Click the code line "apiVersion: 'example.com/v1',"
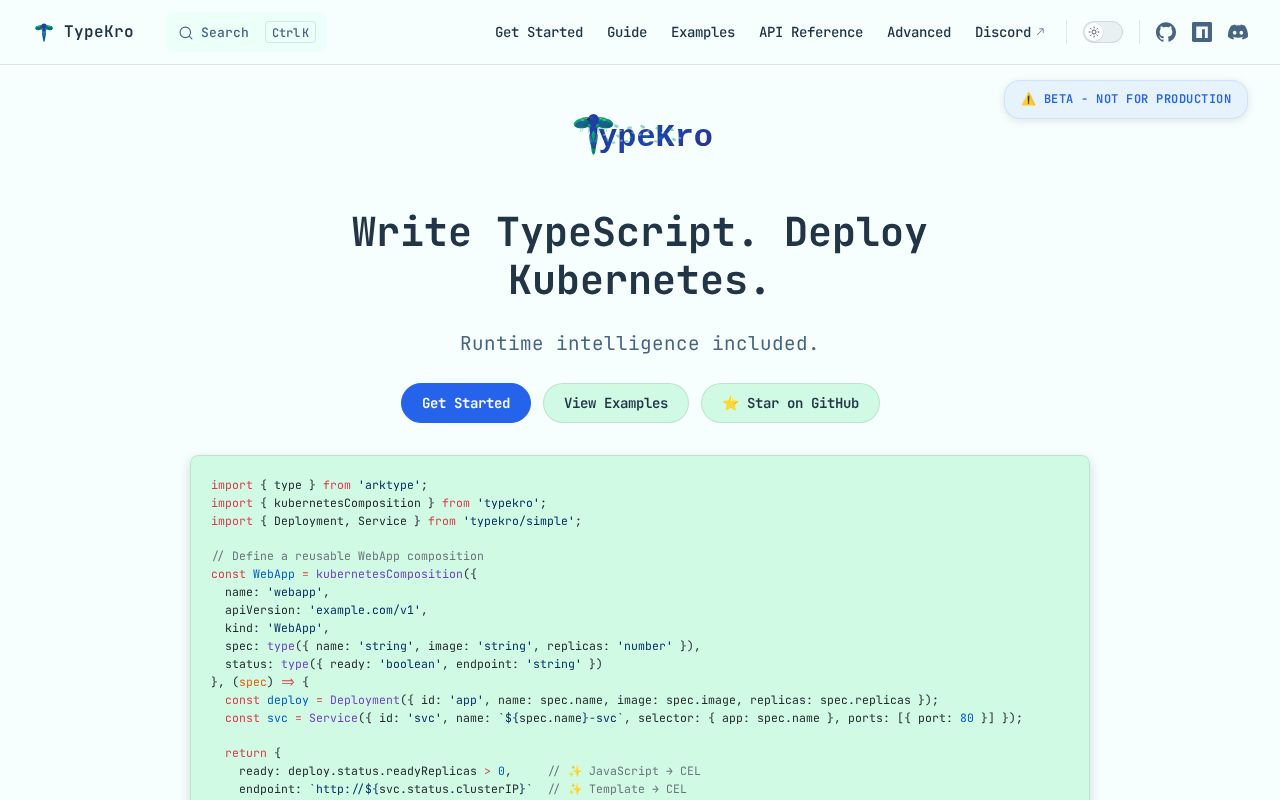1280x800 pixels. (326, 610)
